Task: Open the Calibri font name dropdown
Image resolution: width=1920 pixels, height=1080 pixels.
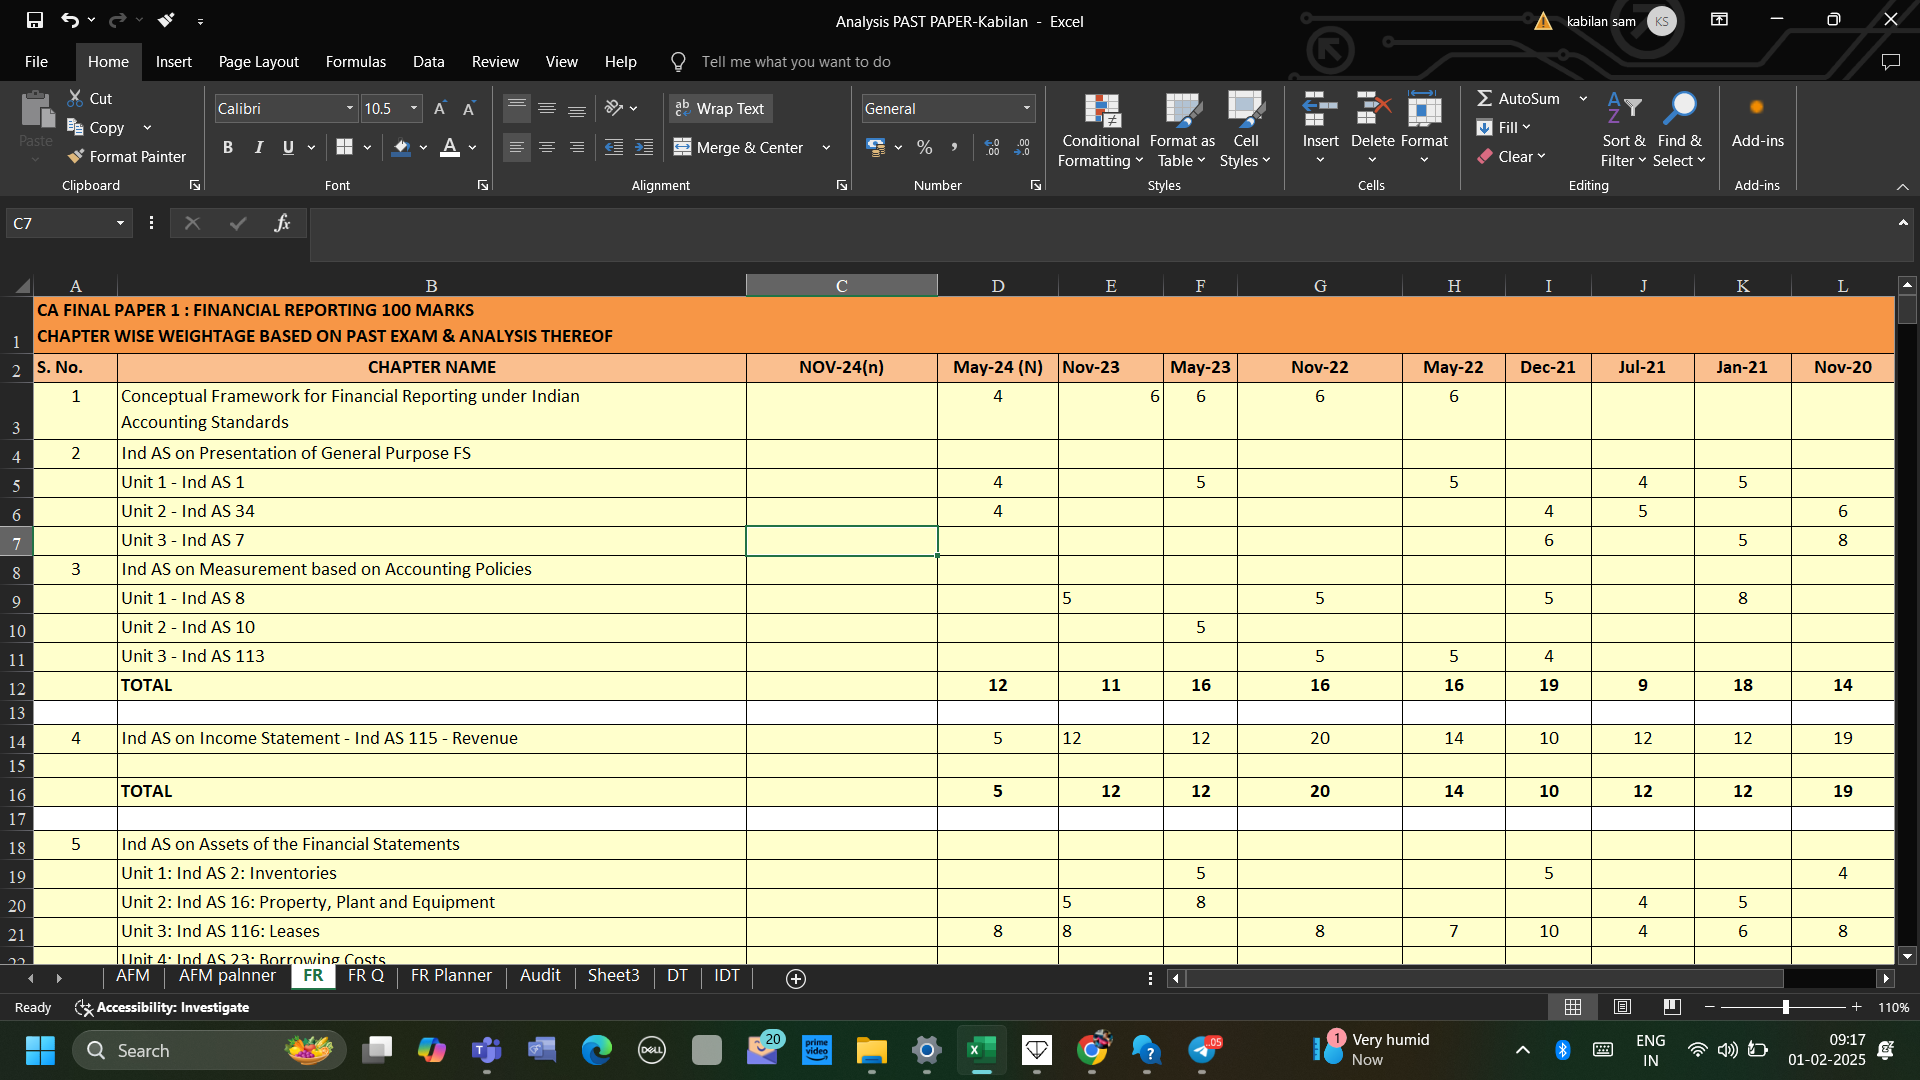Action: tap(349, 109)
